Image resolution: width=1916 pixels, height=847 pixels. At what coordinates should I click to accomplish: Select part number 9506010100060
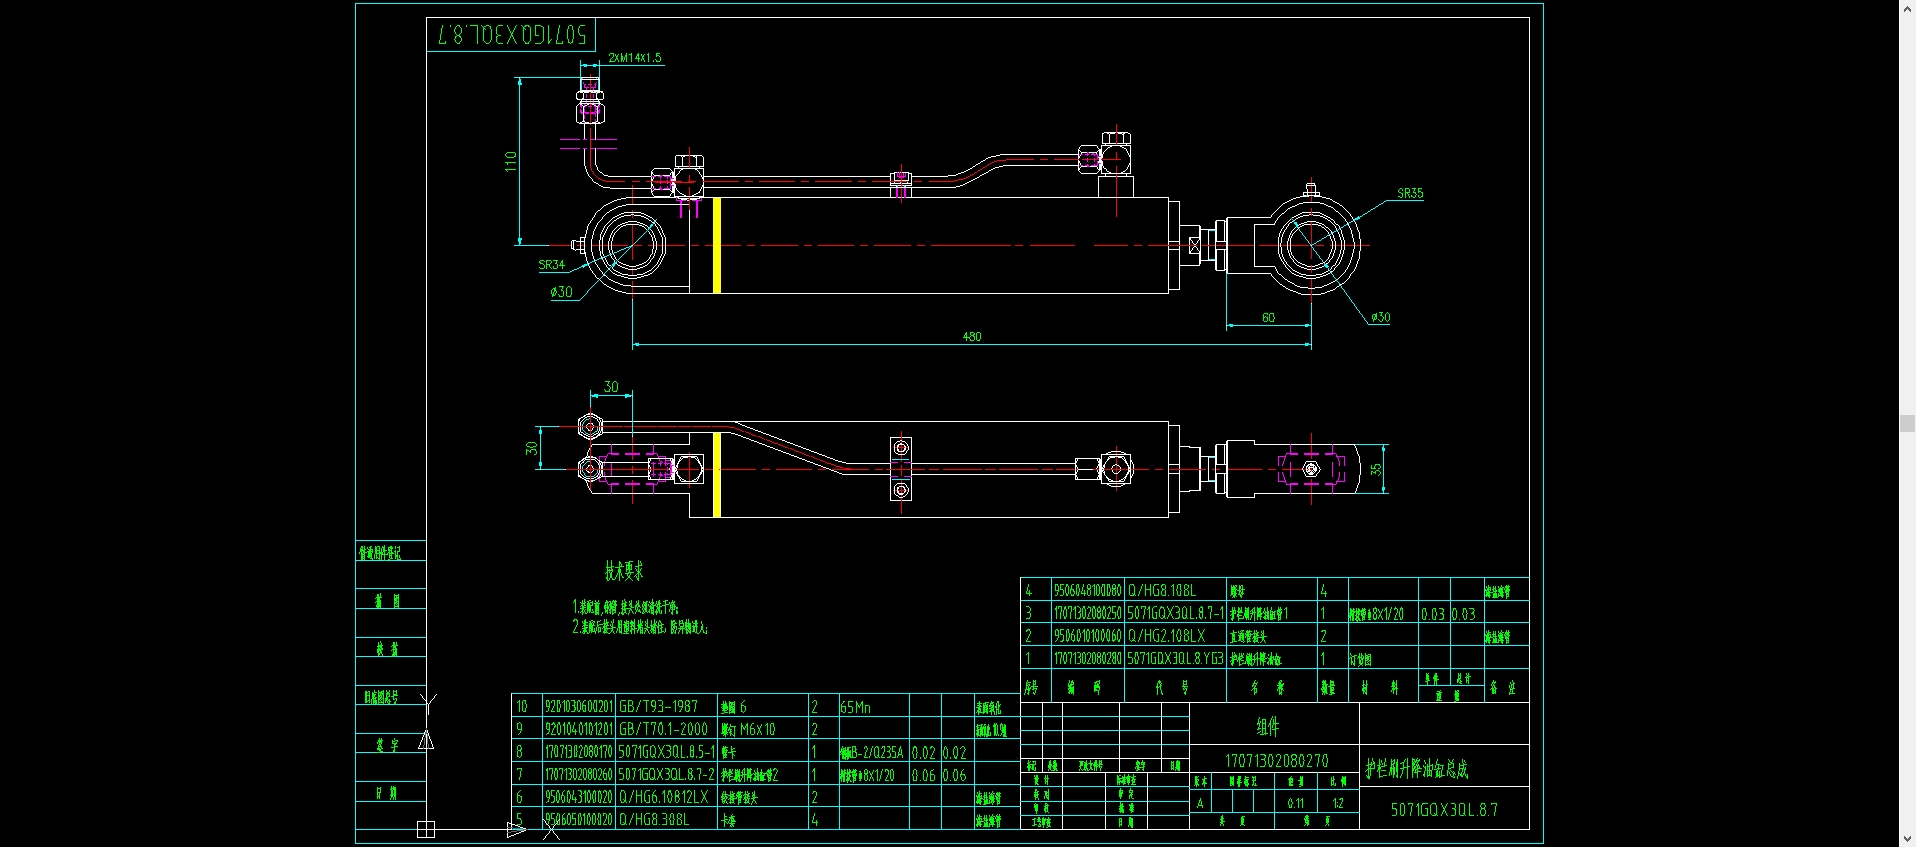click(x=1088, y=636)
